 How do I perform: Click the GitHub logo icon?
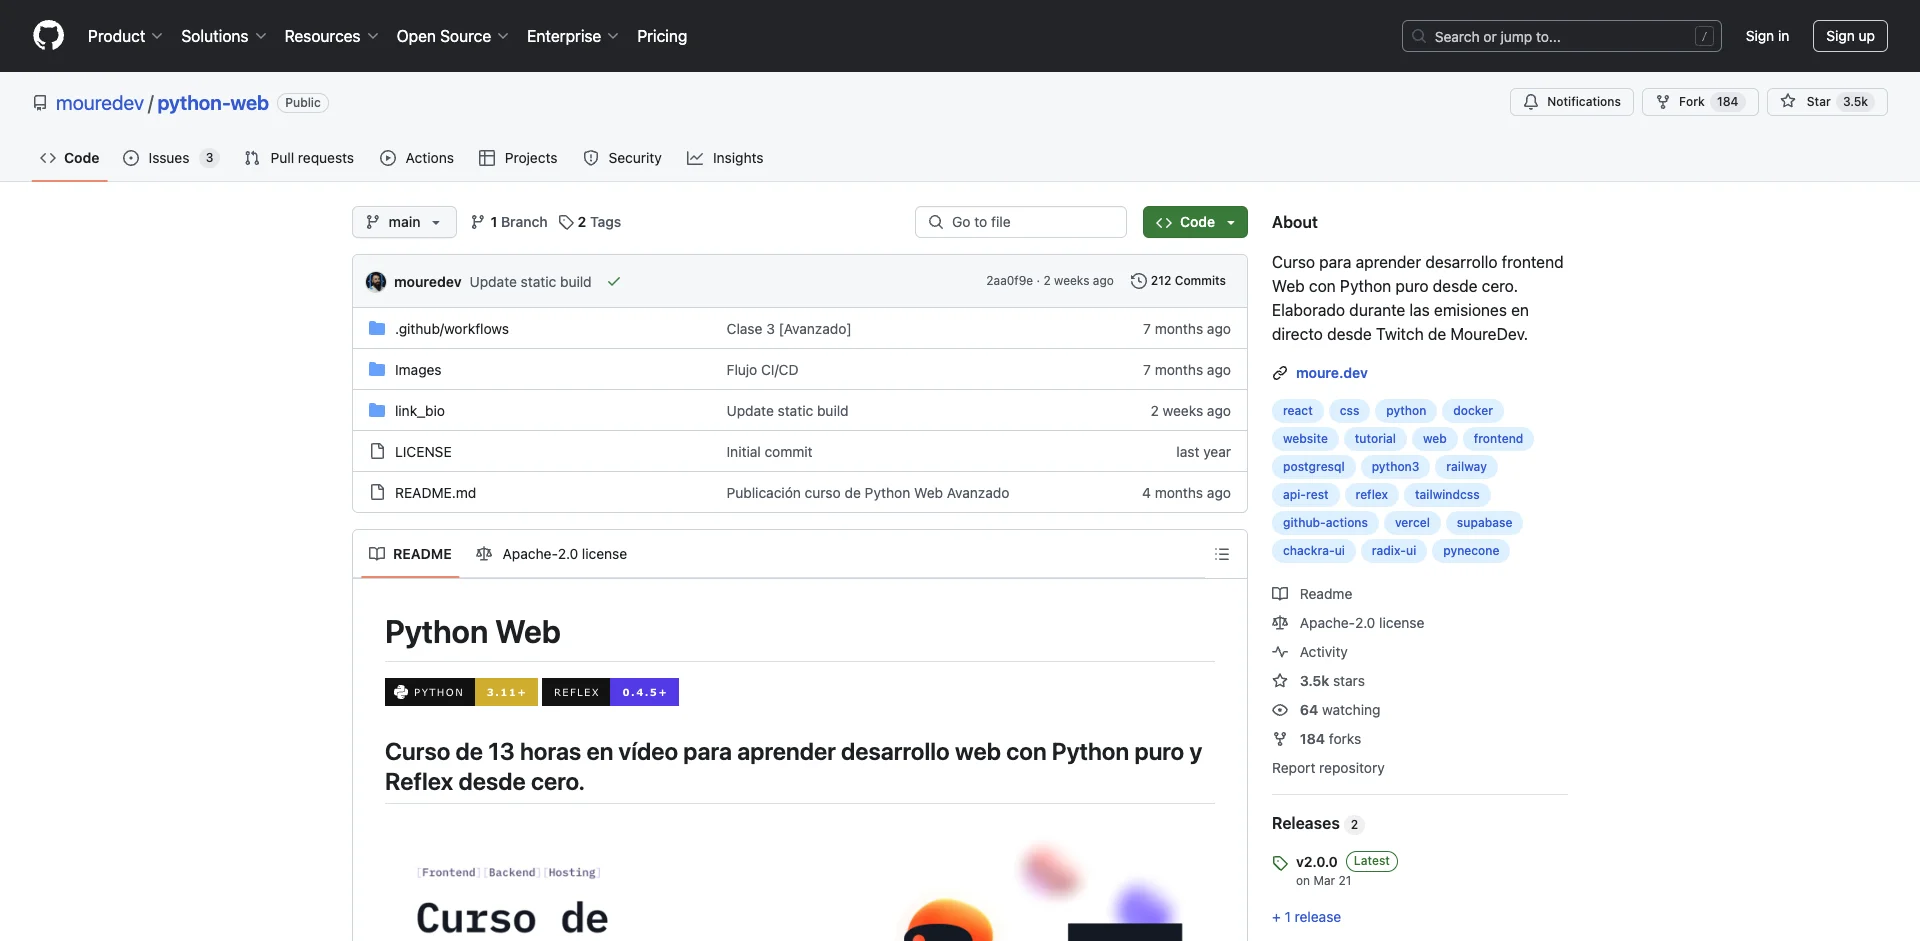pos(48,36)
